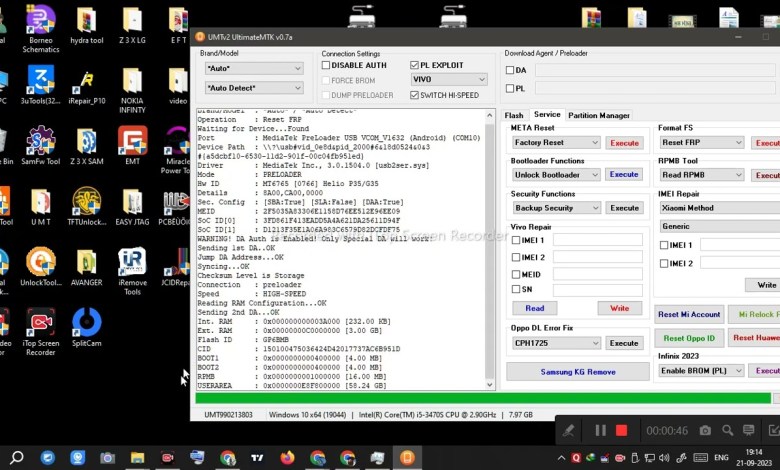Click the log panel vertical scrollbar
The image size is (780, 470).
489,250
